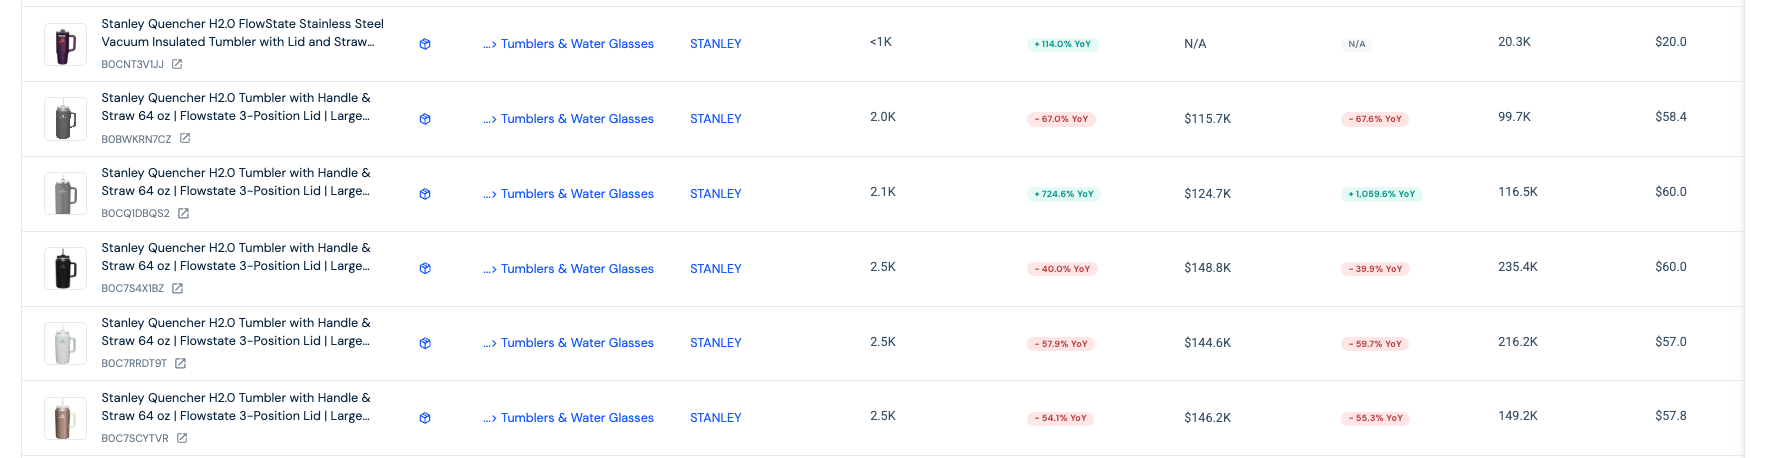Open external link icon next to B0C7SCYTVR

[x=182, y=438]
